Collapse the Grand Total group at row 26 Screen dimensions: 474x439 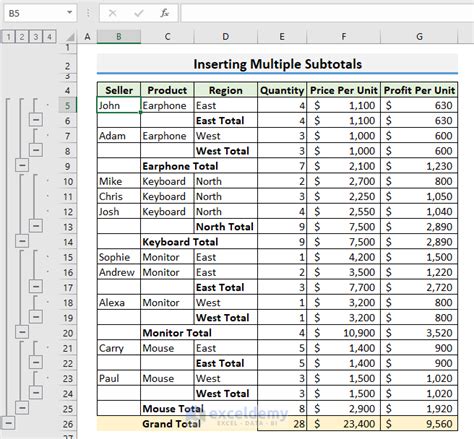pos(8,423)
